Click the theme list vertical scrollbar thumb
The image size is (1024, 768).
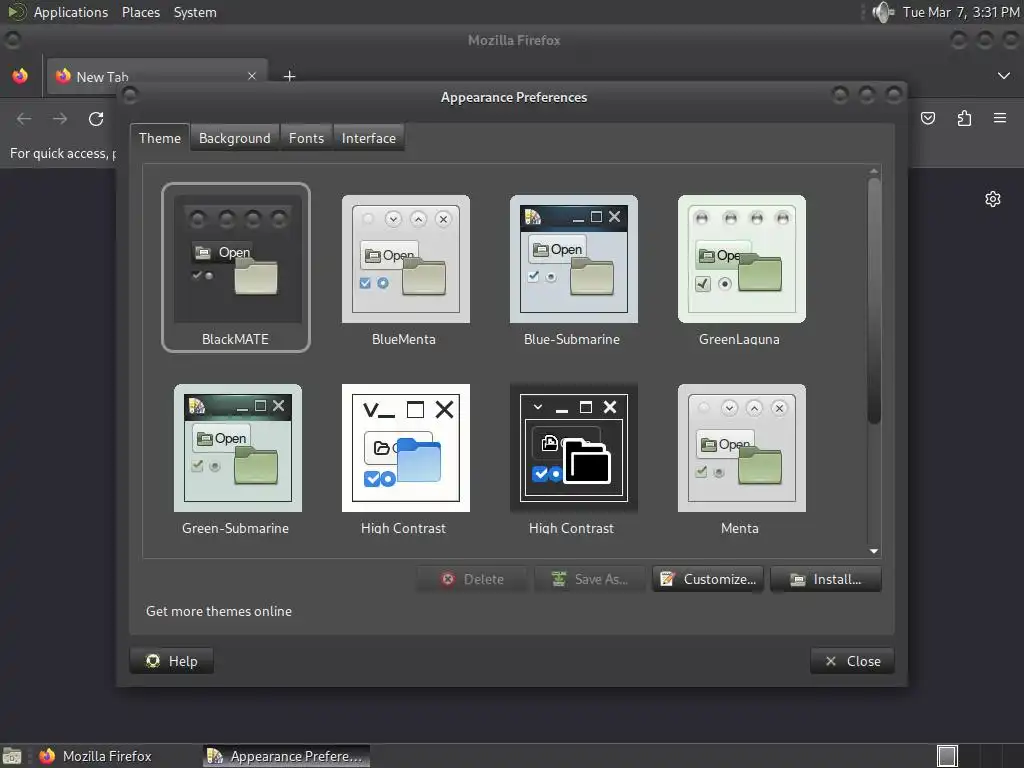point(874,300)
